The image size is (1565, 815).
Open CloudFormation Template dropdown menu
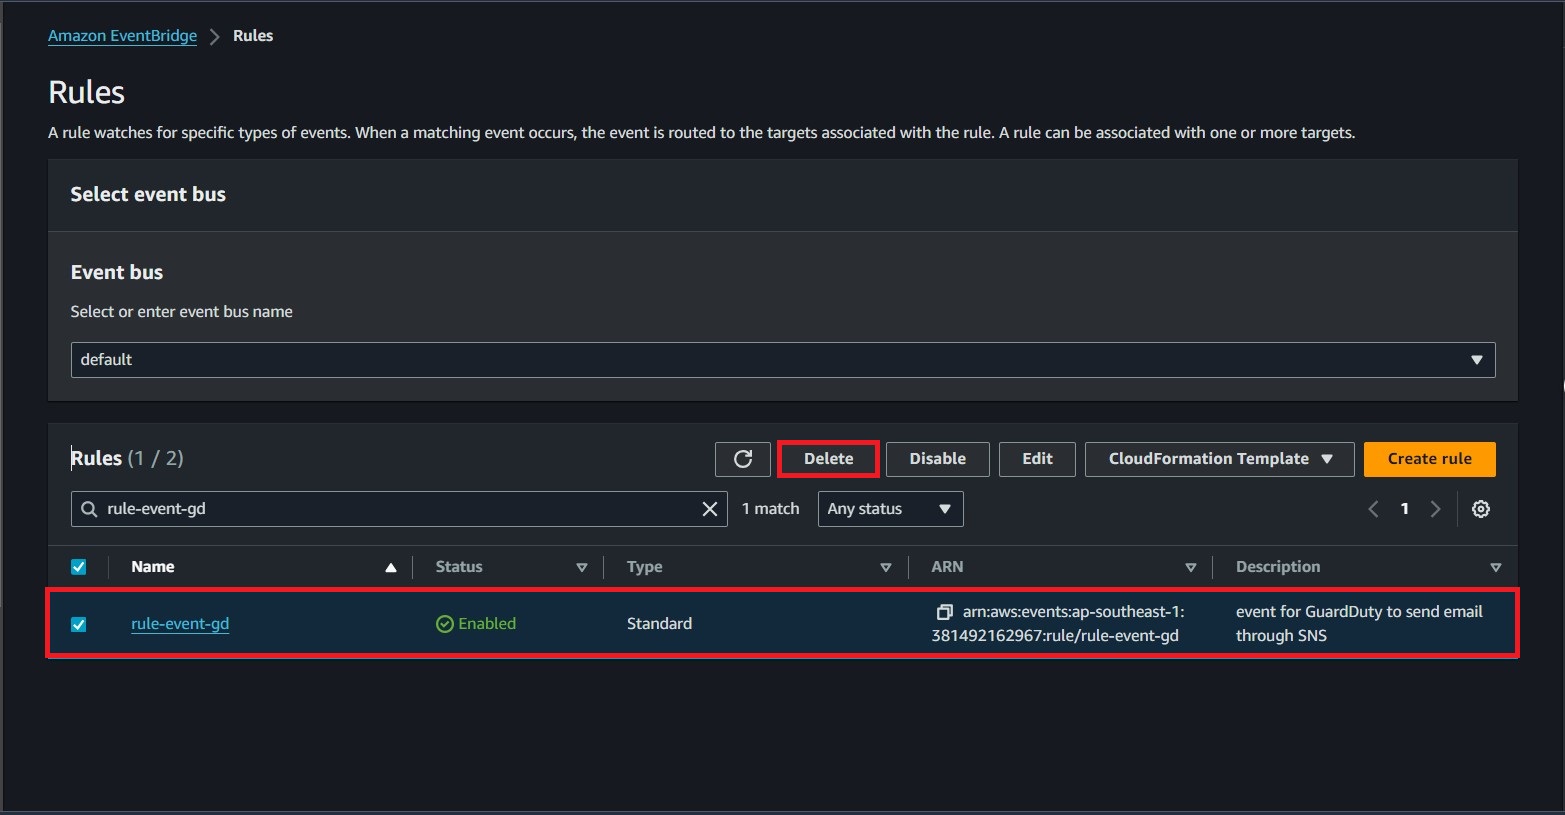coord(1219,459)
